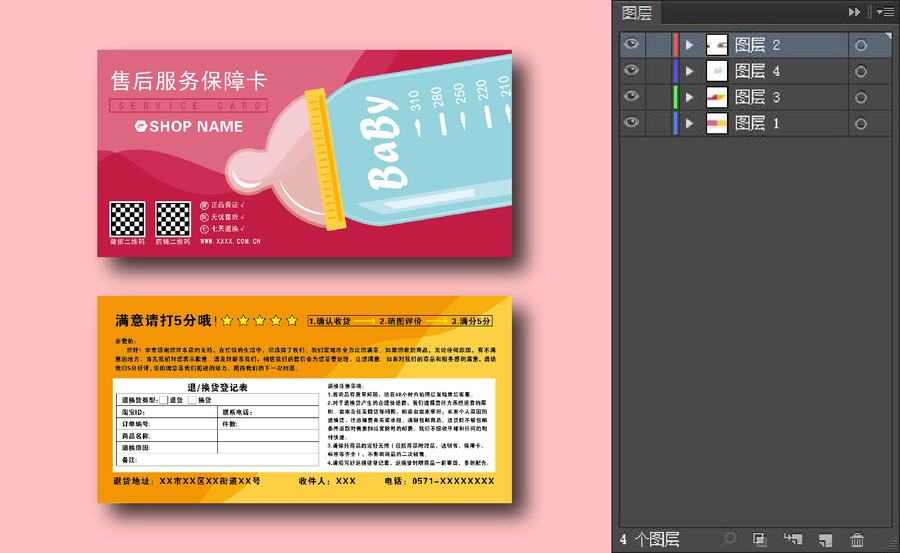This screenshot has width=900, height=553.
Task: Click the 微信二维码 QR code
Action: pos(127,219)
